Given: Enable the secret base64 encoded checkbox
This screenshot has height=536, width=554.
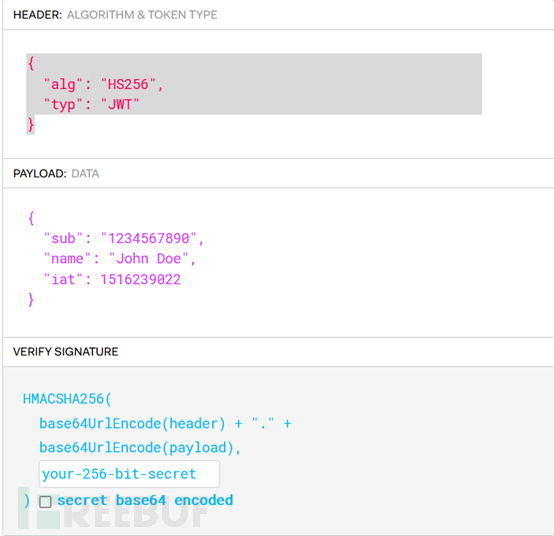Looking at the screenshot, I should coord(45,501).
